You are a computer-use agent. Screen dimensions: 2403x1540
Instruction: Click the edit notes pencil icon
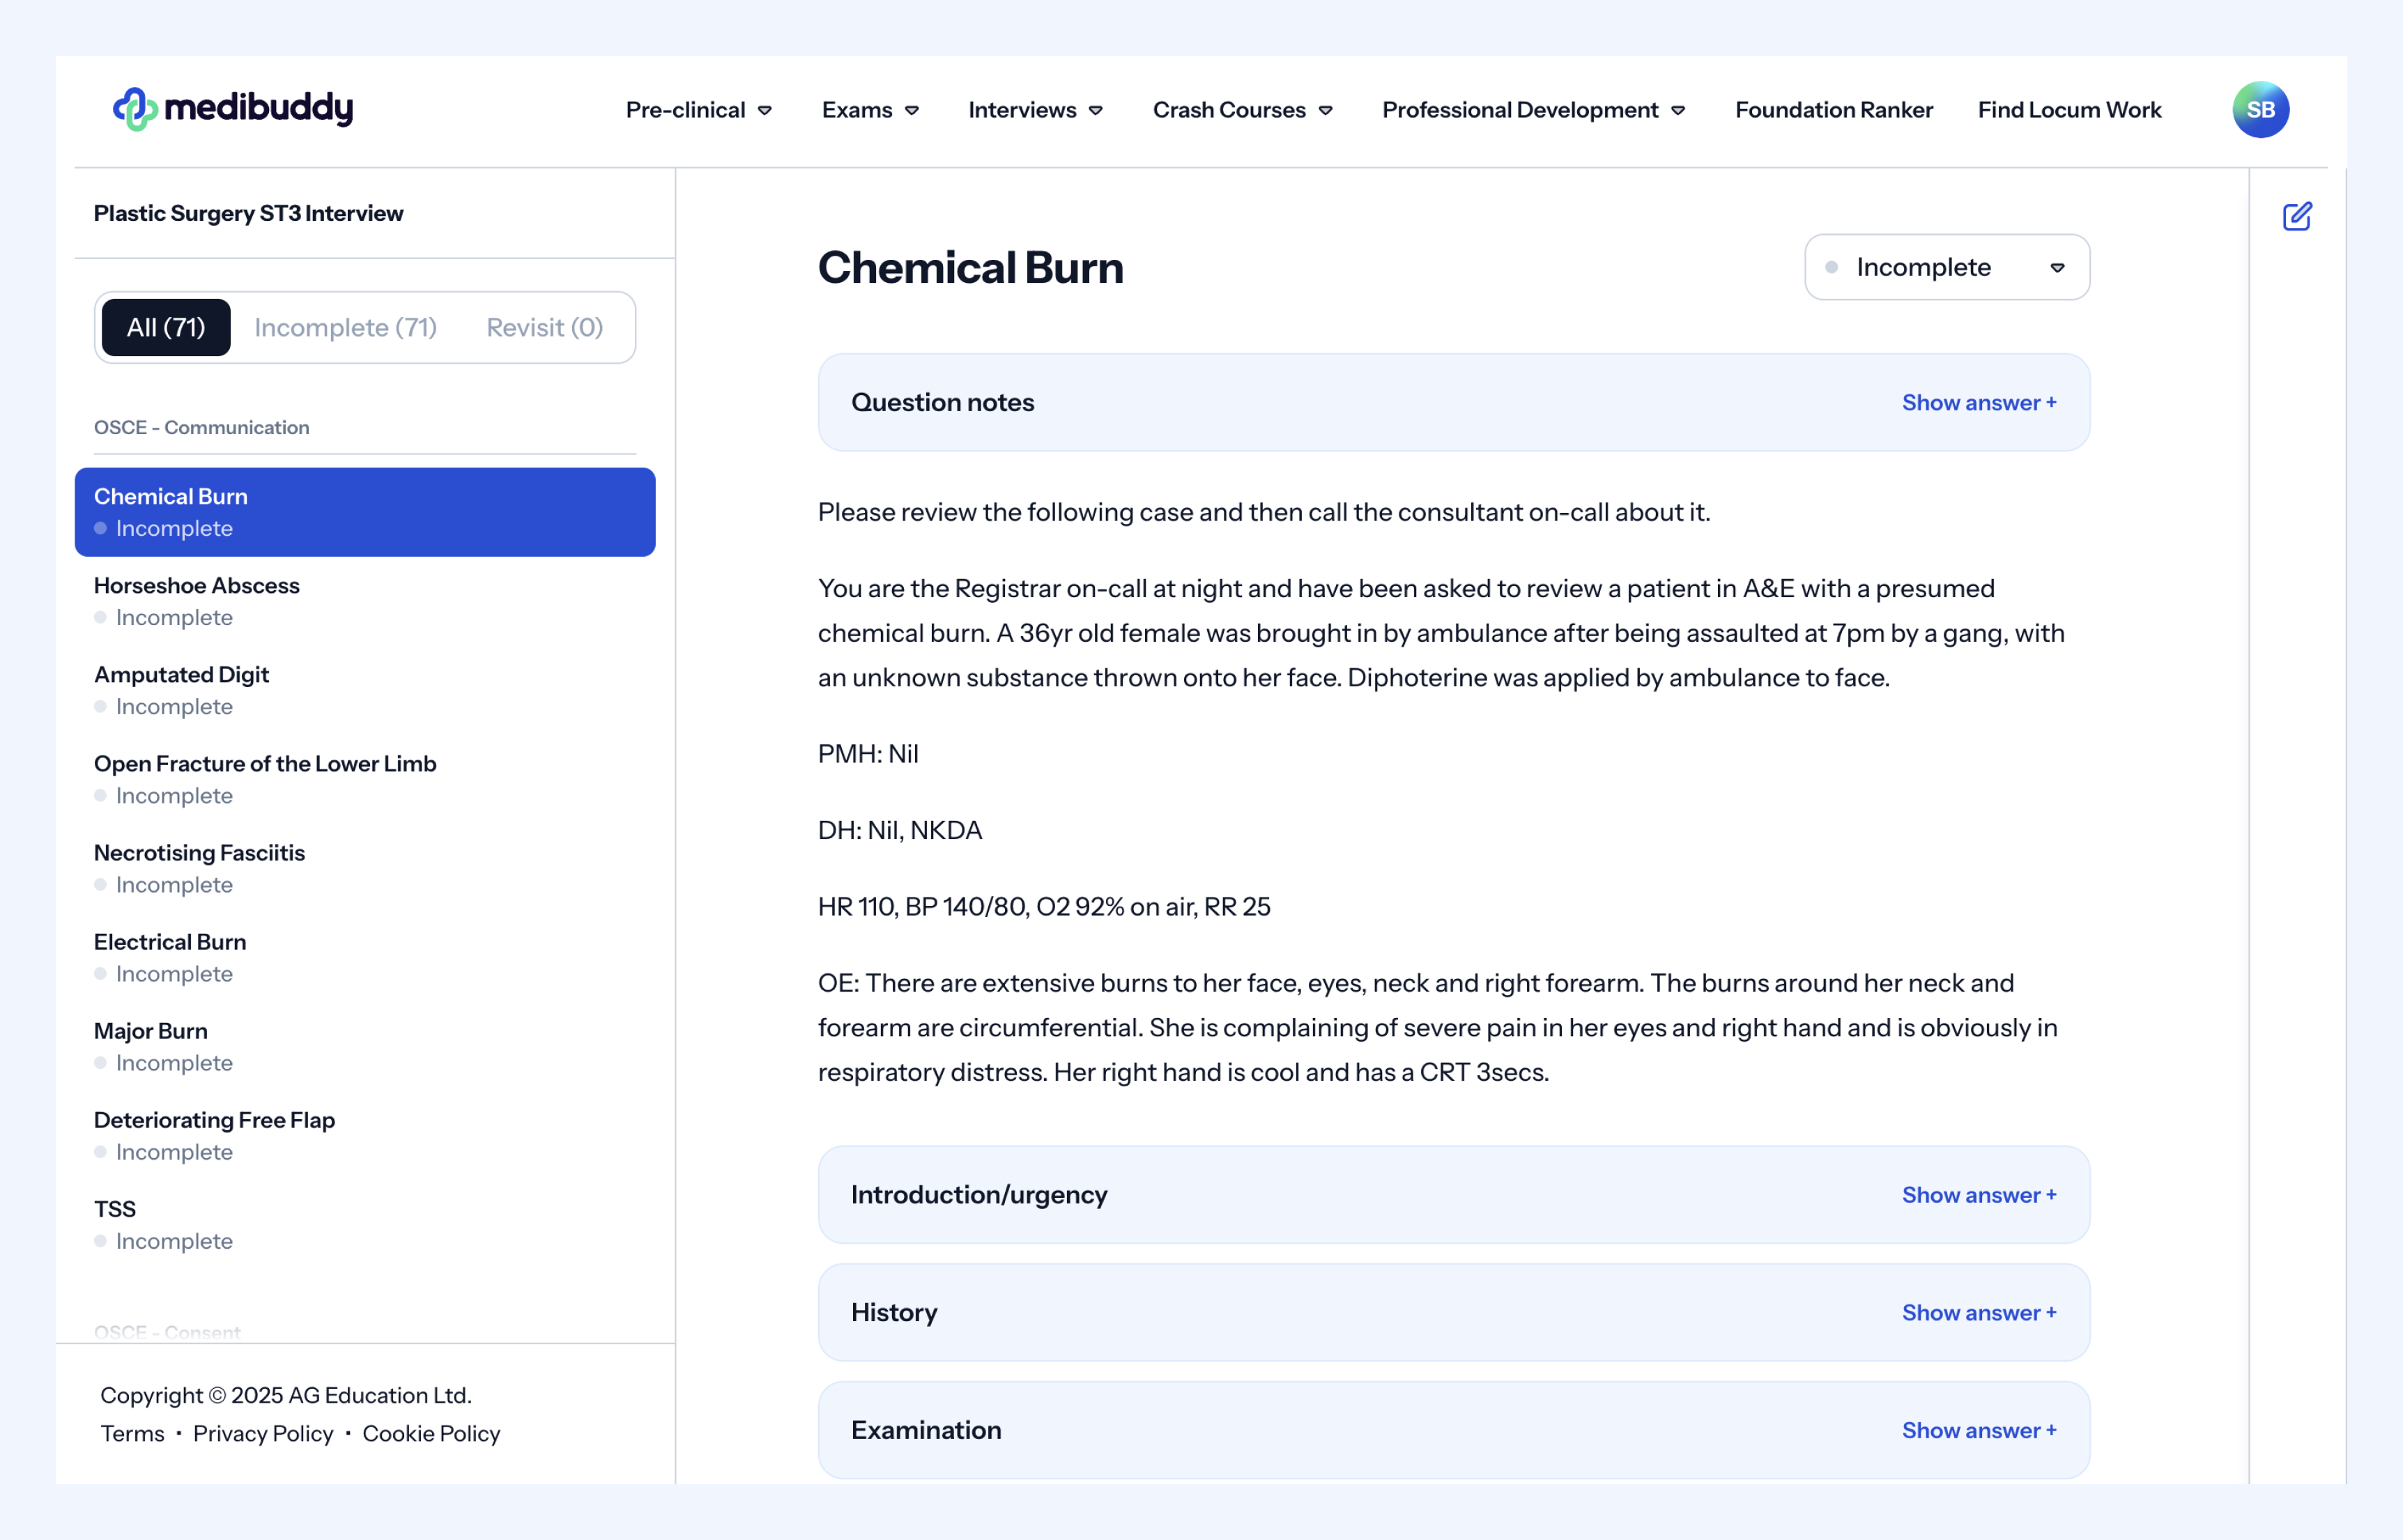coord(2296,216)
